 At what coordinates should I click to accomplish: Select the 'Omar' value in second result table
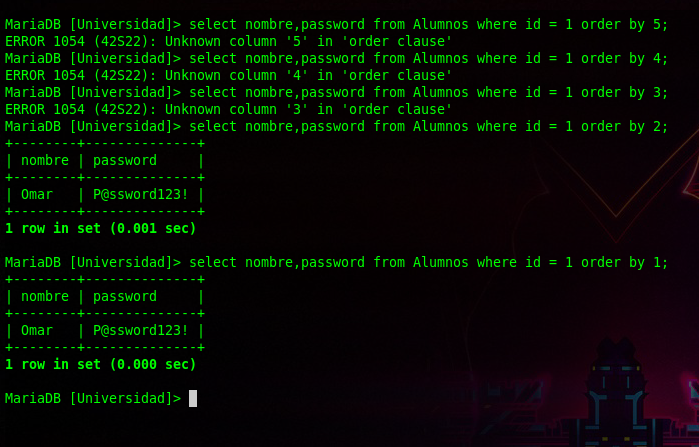tap(37, 330)
